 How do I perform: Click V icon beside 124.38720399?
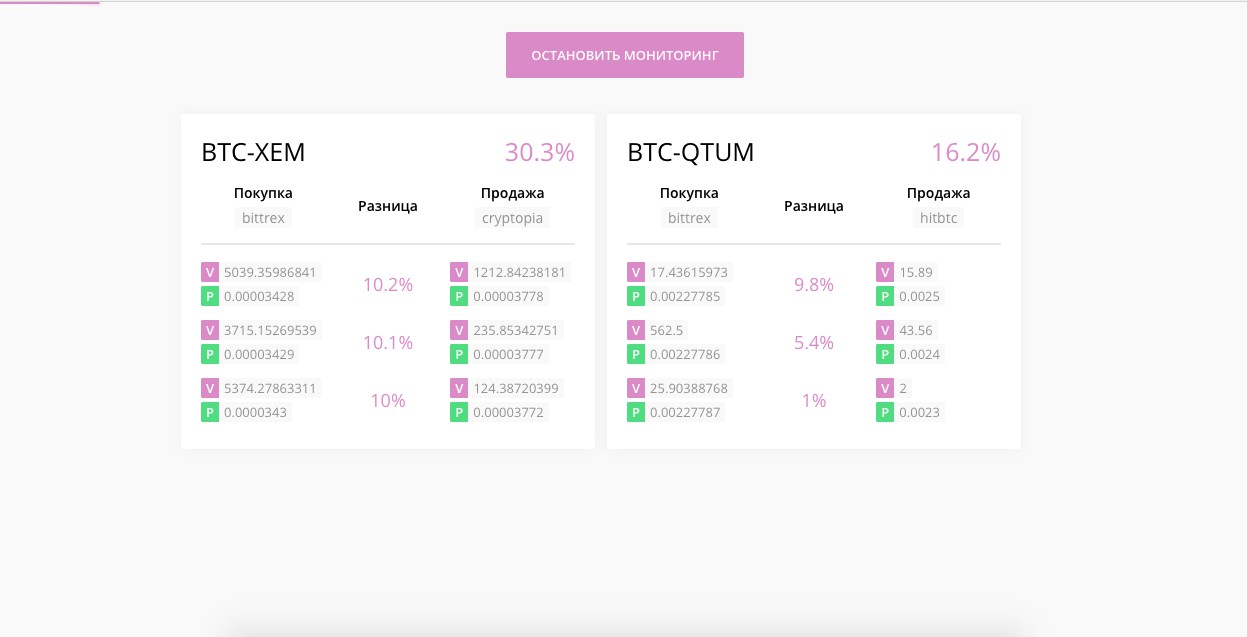point(459,388)
